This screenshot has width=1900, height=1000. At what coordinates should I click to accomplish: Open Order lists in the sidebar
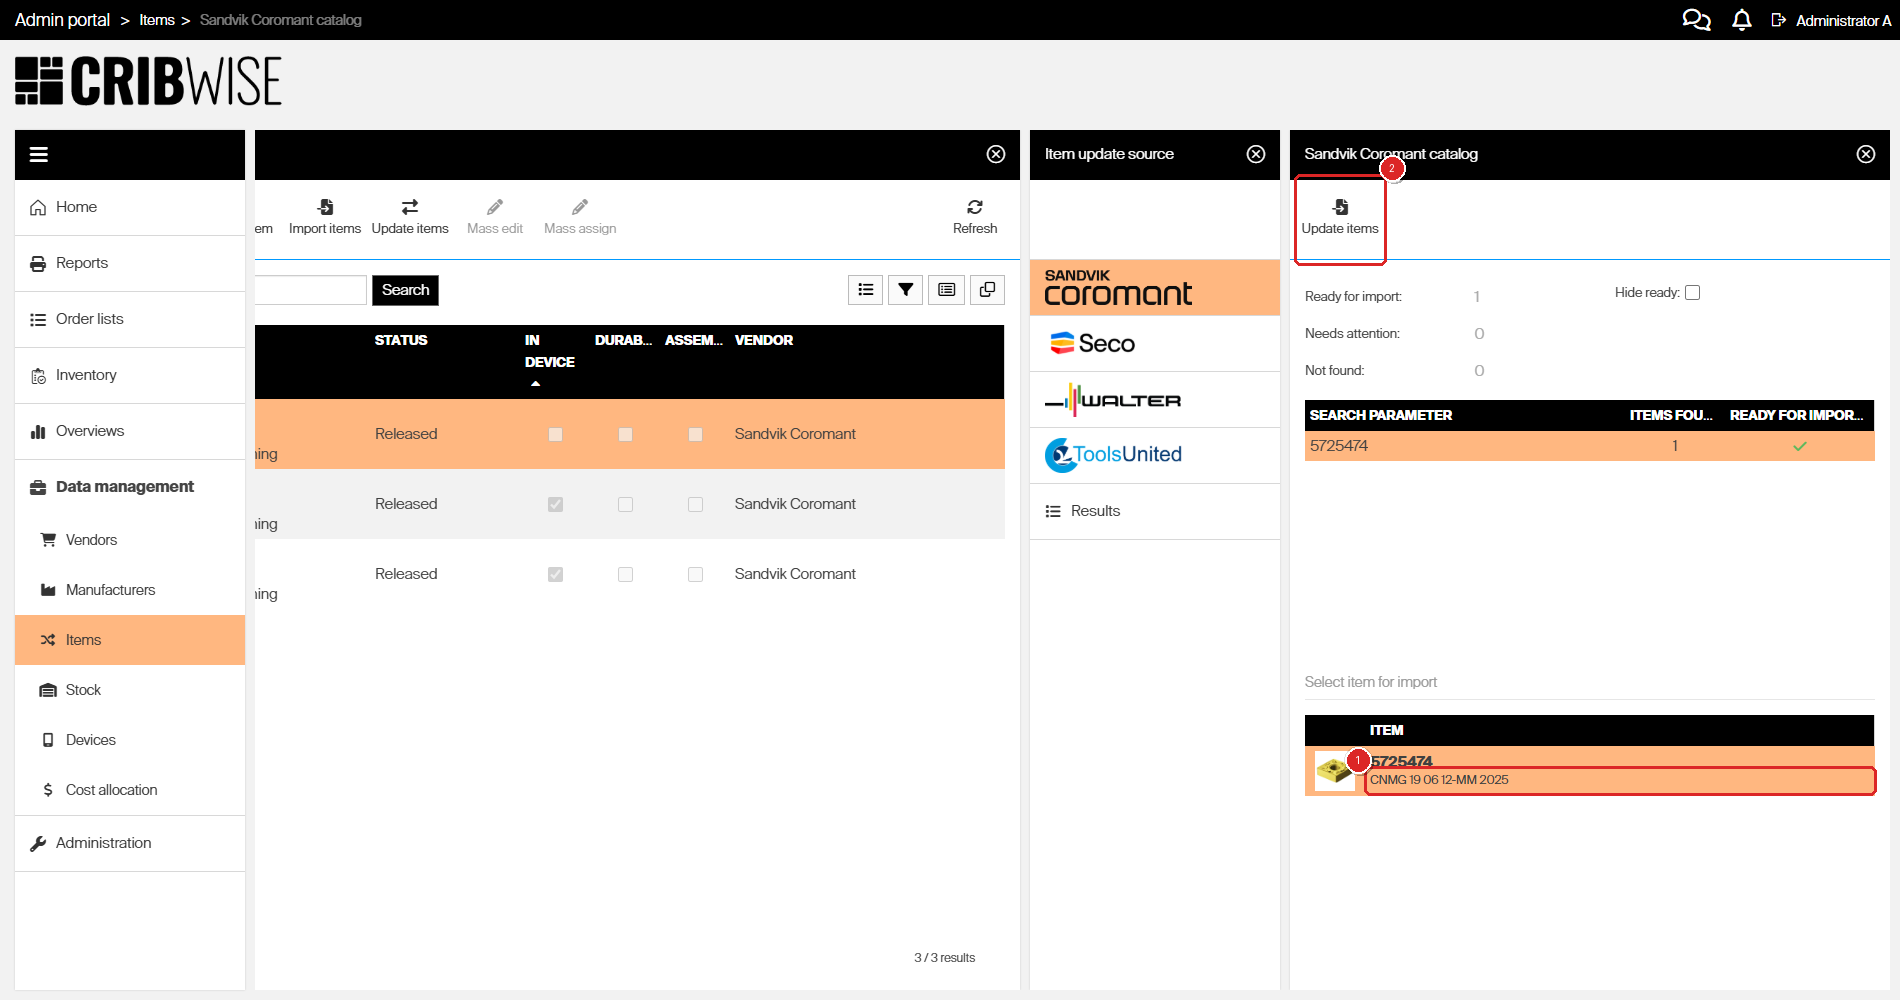(130, 319)
